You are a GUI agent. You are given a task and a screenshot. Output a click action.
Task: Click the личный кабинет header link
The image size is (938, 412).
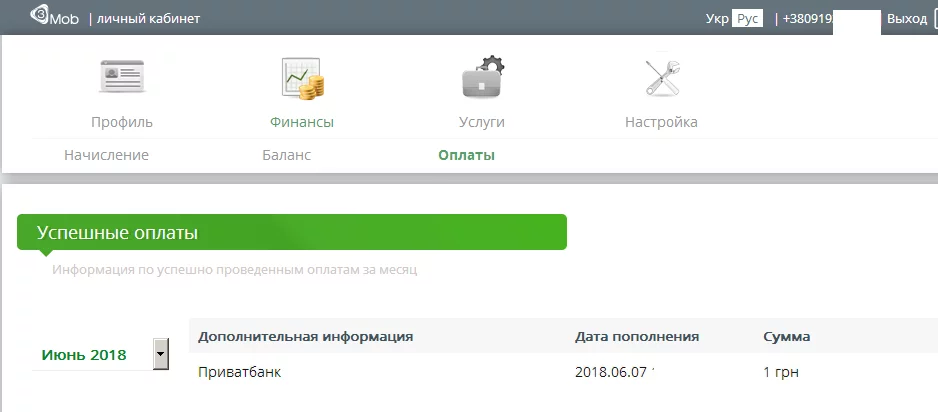tap(148, 19)
